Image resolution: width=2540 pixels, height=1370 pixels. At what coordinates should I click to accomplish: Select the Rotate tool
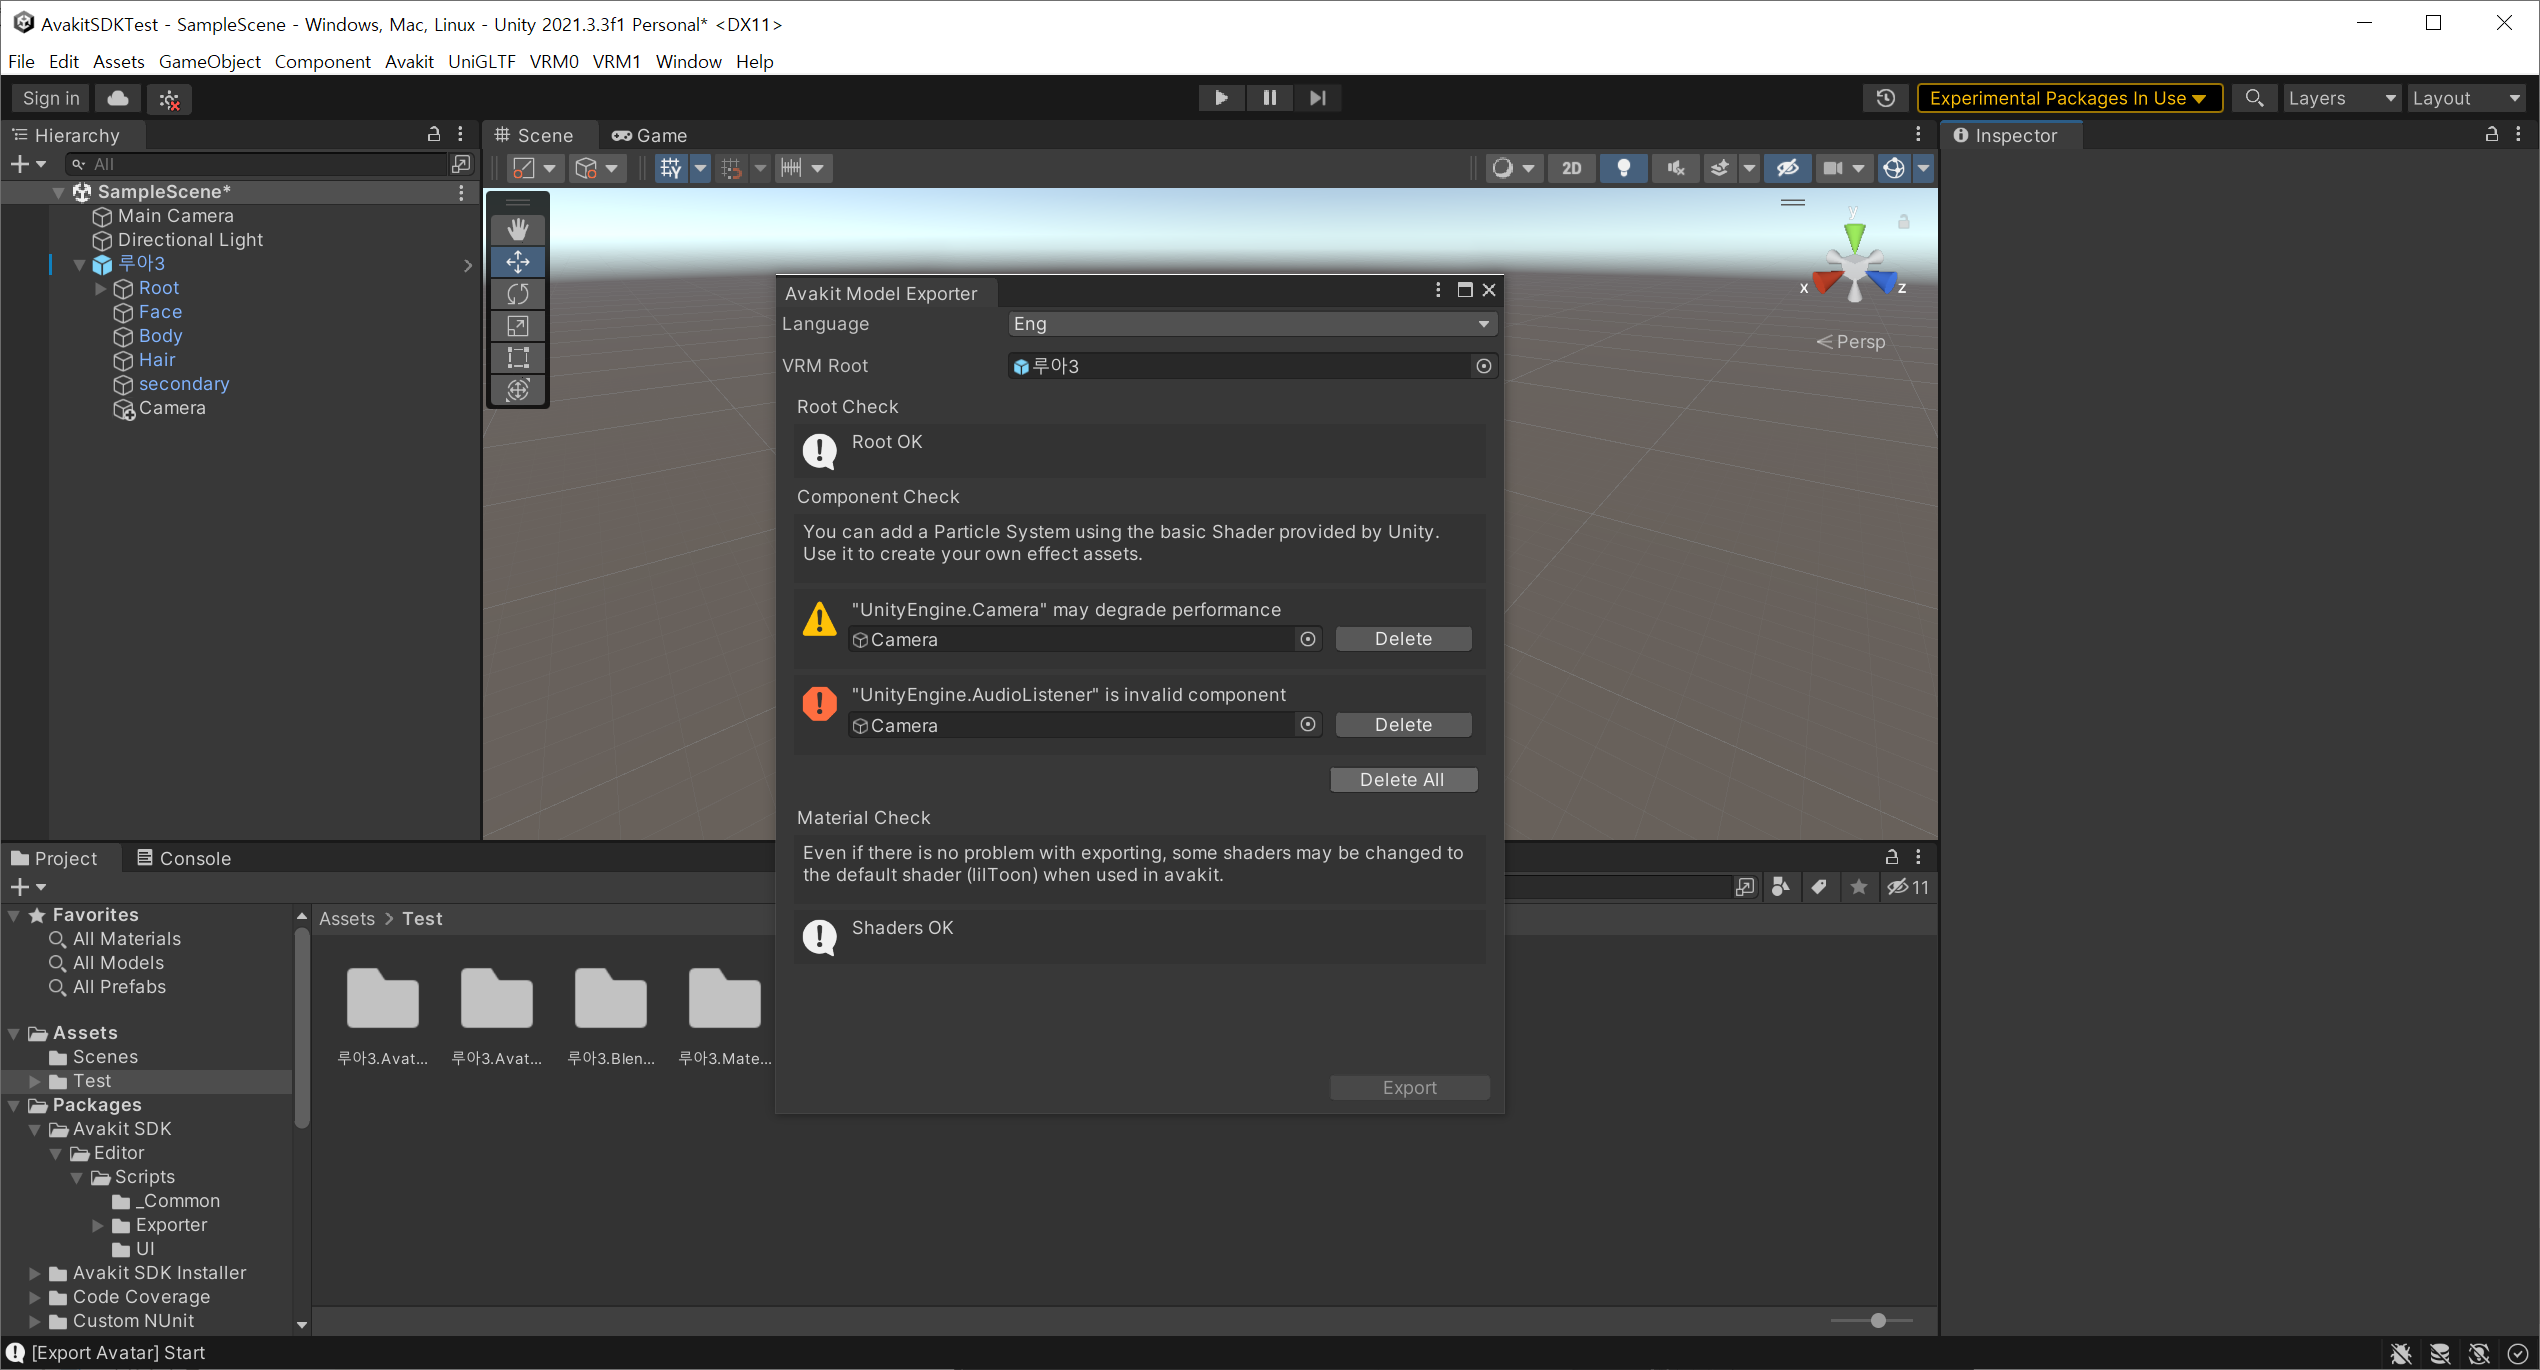518,293
